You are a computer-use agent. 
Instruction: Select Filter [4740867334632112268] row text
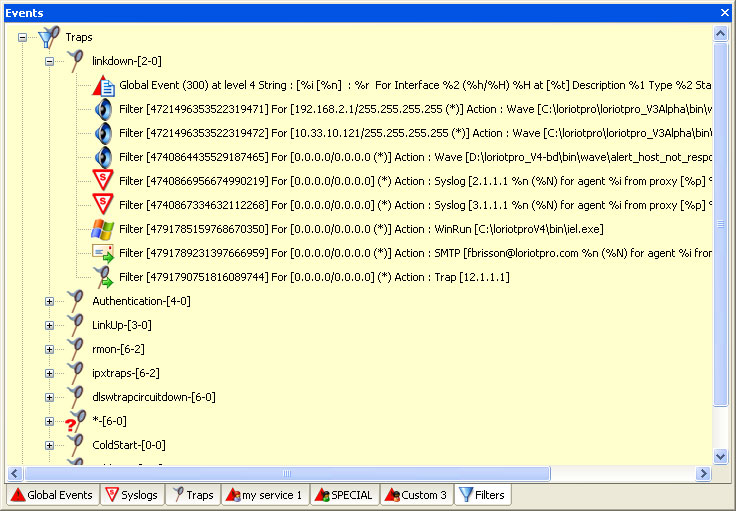click(415, 205)
